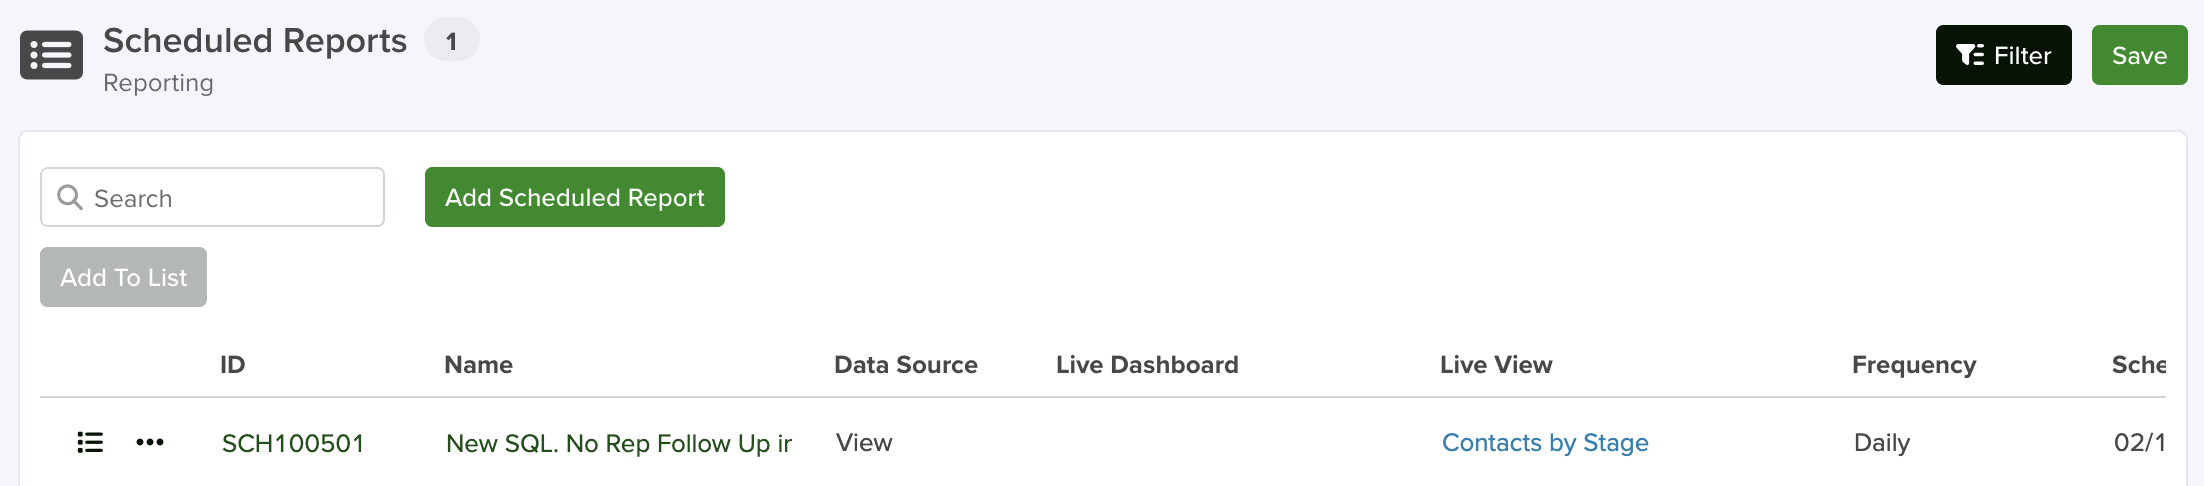Viewport: 2204px width, 486px height.
Task: Save the scheduled reports view
Action: click(2139, 55)
